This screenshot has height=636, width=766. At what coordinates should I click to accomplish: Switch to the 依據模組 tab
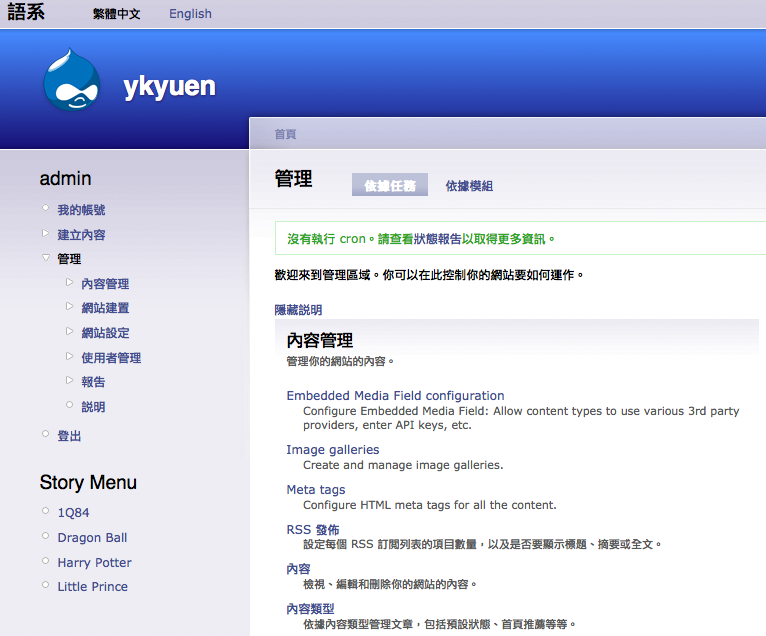click(469, 186)
